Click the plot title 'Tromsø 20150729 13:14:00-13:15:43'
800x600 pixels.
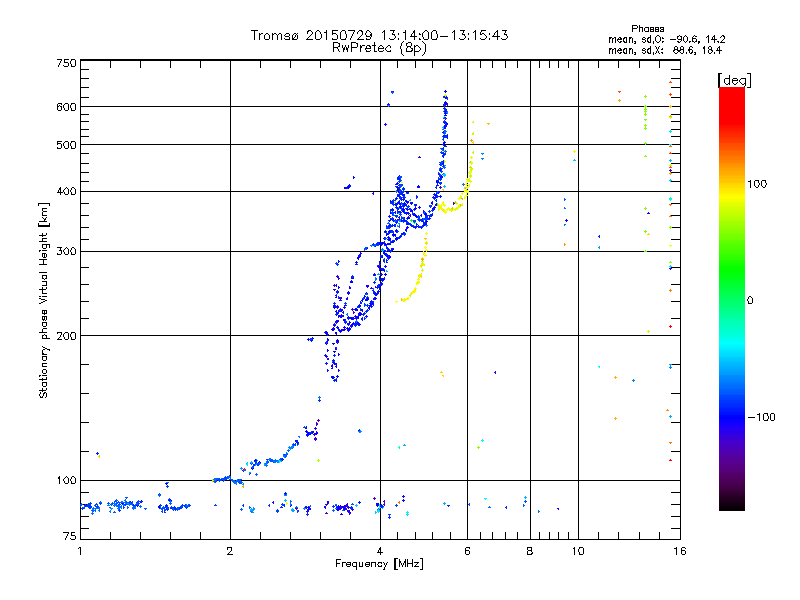[379, 35]
